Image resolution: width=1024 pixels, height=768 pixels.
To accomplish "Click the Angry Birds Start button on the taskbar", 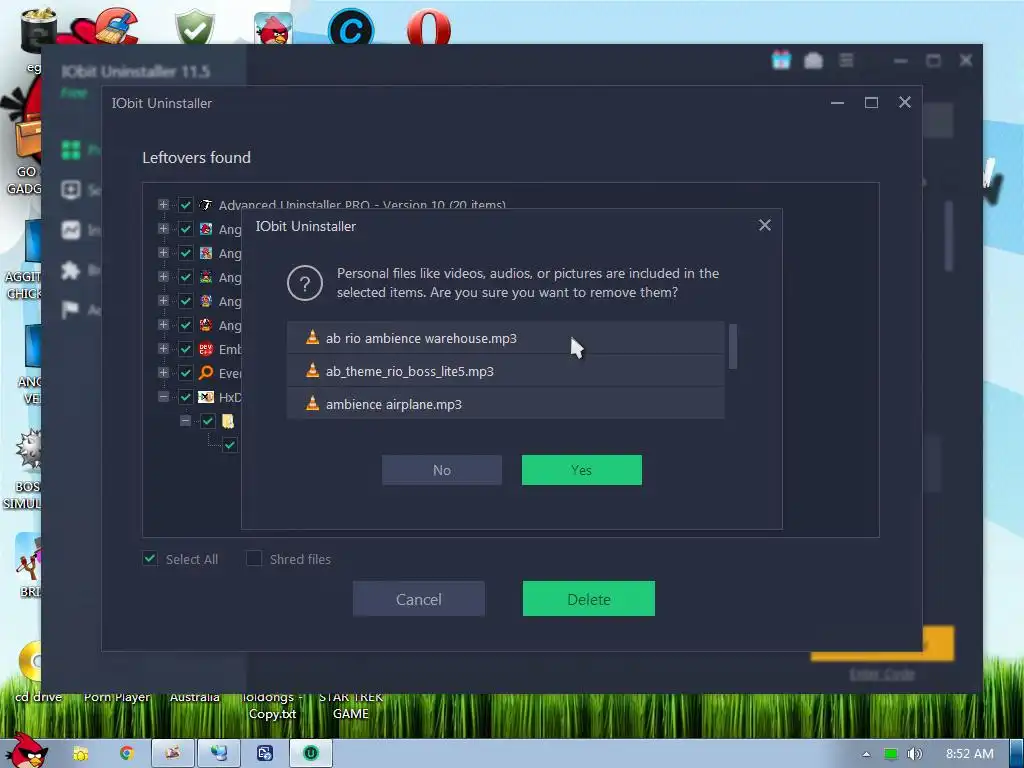I will pos(25,751).
